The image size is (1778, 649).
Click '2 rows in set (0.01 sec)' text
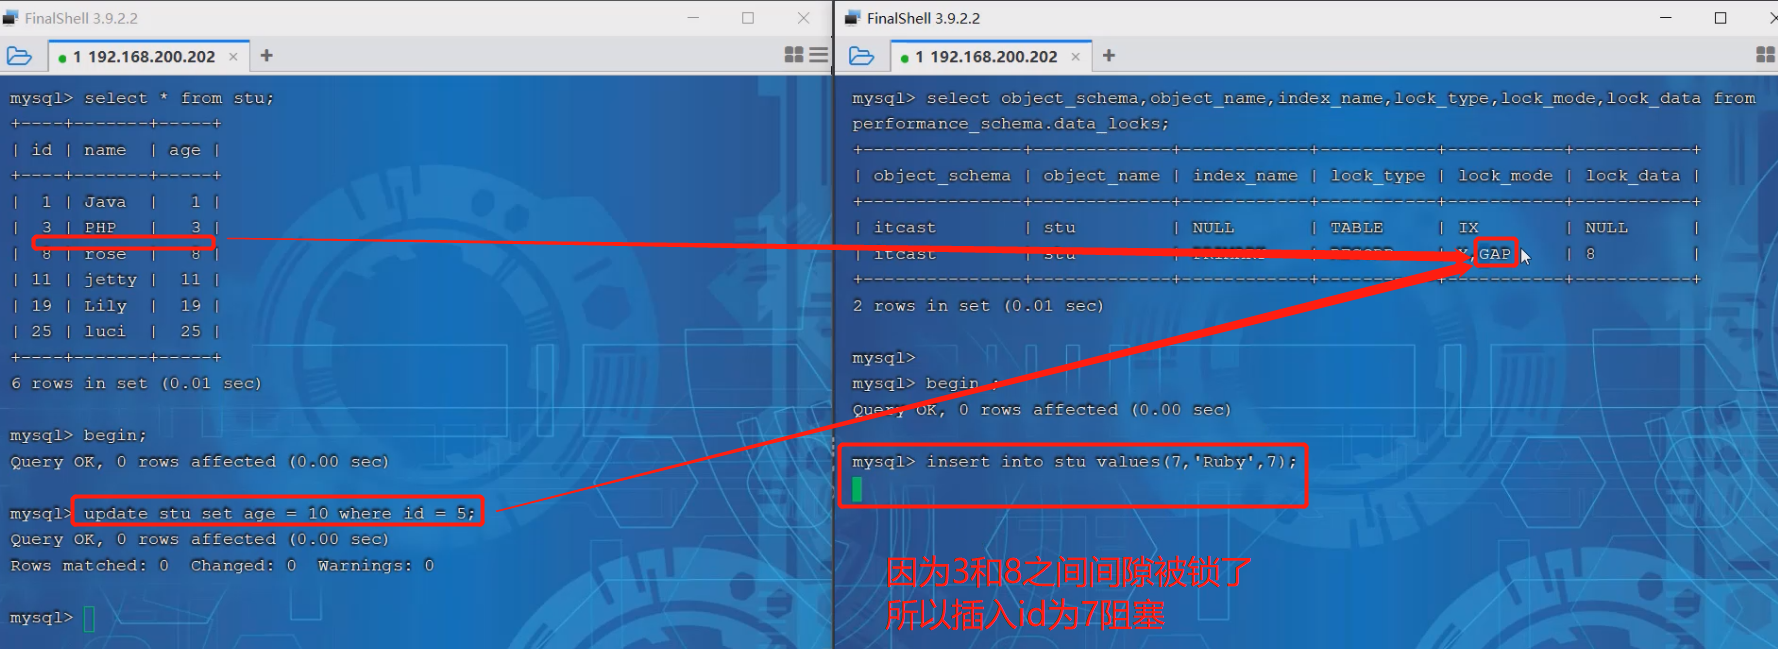tap(978, 306)
